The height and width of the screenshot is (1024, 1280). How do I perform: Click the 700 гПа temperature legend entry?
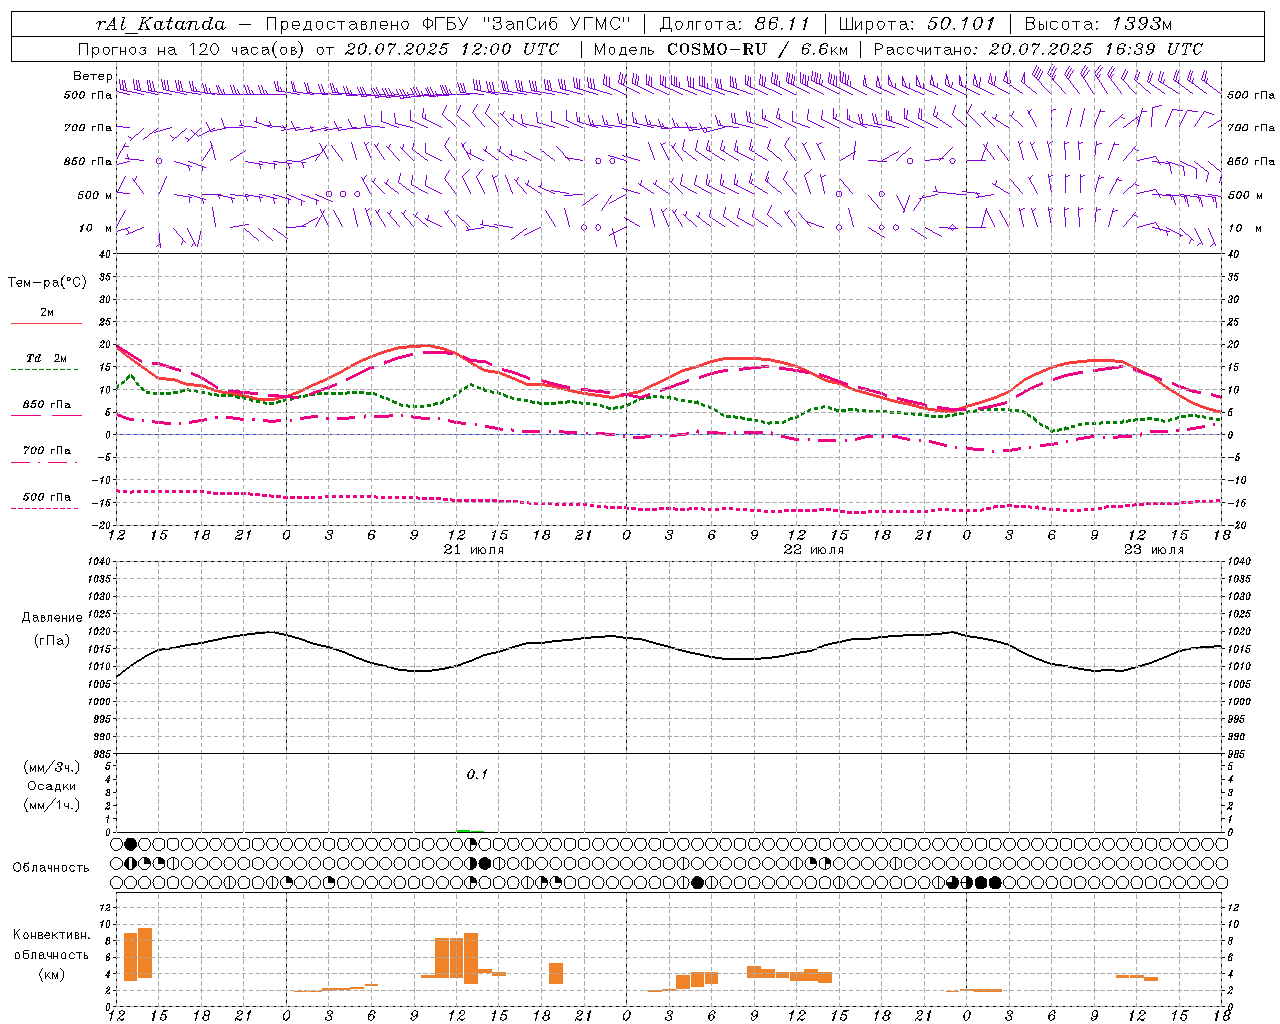point(46,451)
